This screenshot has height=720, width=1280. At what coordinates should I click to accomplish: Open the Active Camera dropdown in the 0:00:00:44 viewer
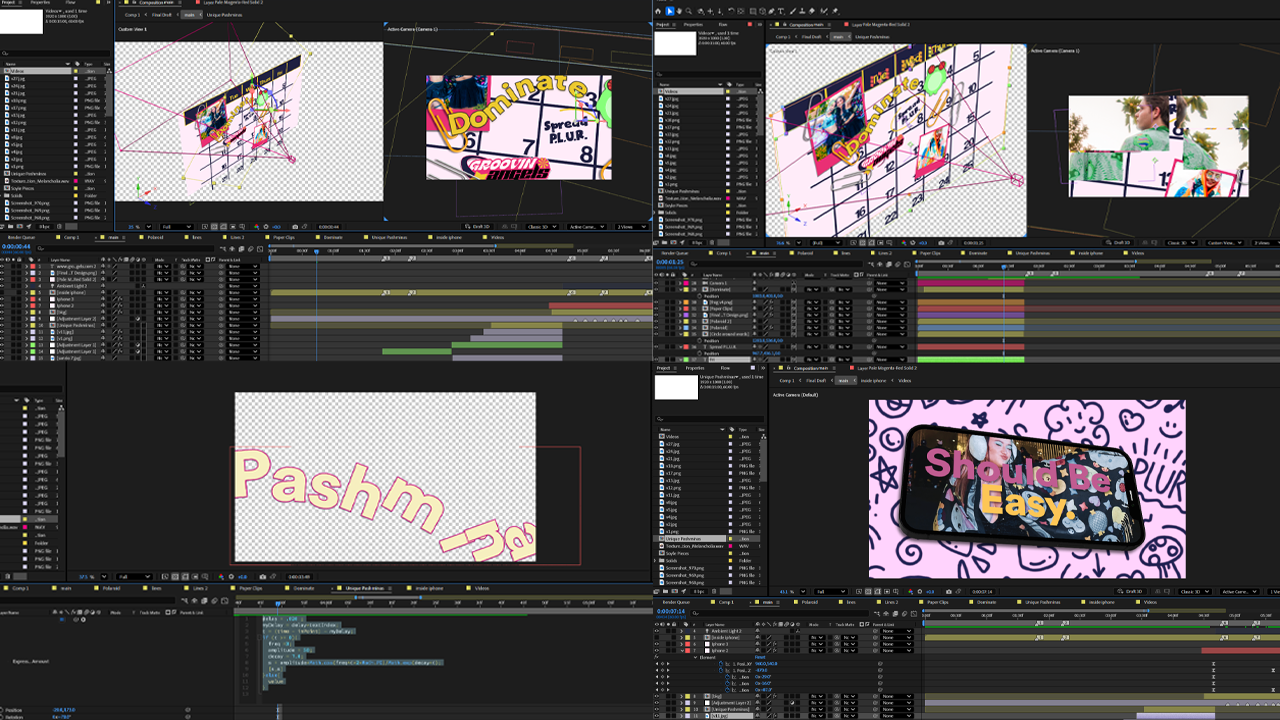coord(587,227)
